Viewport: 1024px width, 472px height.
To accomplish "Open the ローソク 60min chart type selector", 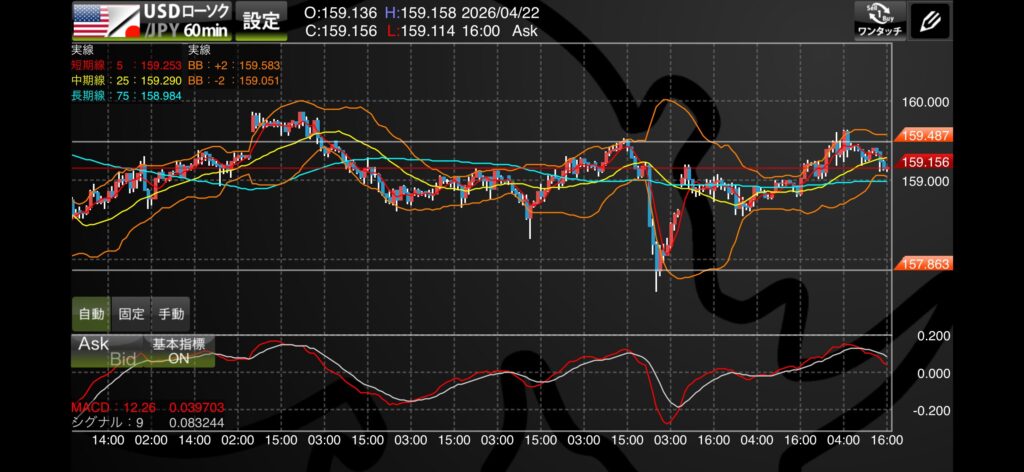I will pyautogui.click(x=186, y=21).
